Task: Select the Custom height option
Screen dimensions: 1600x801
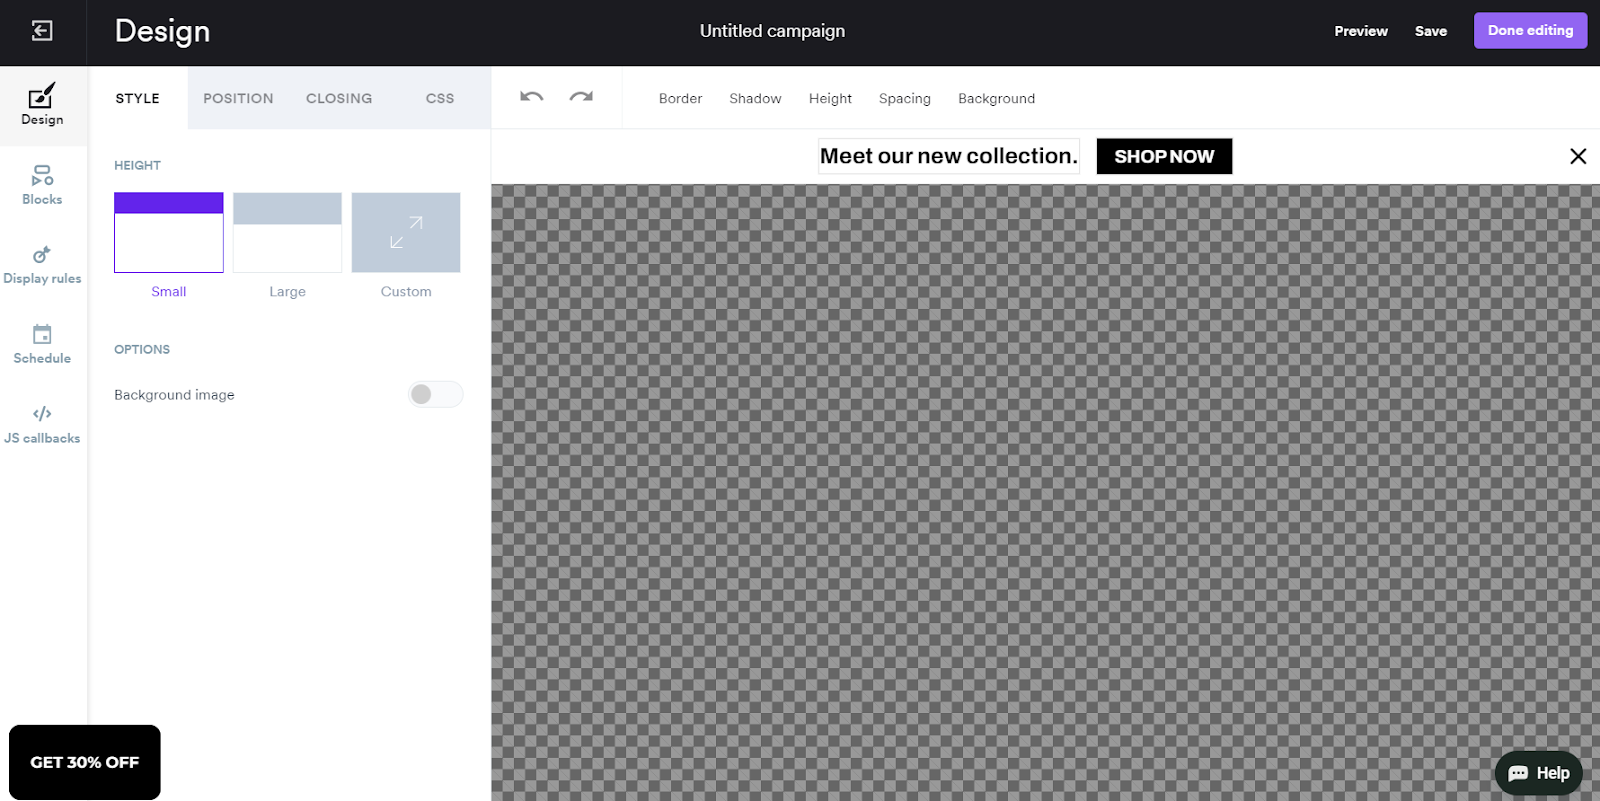Action: click(x=406, y=233)
